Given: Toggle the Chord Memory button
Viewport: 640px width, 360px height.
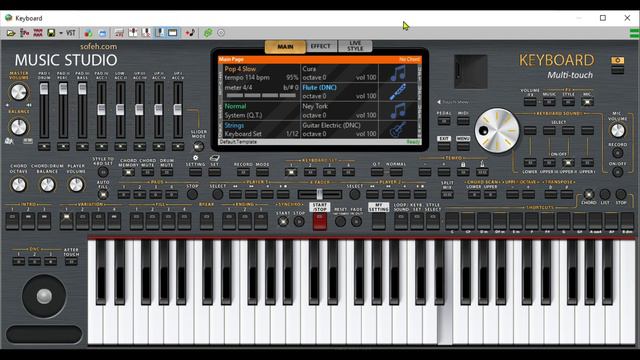Looking at the screenshot, I should [x=128, y=172].
